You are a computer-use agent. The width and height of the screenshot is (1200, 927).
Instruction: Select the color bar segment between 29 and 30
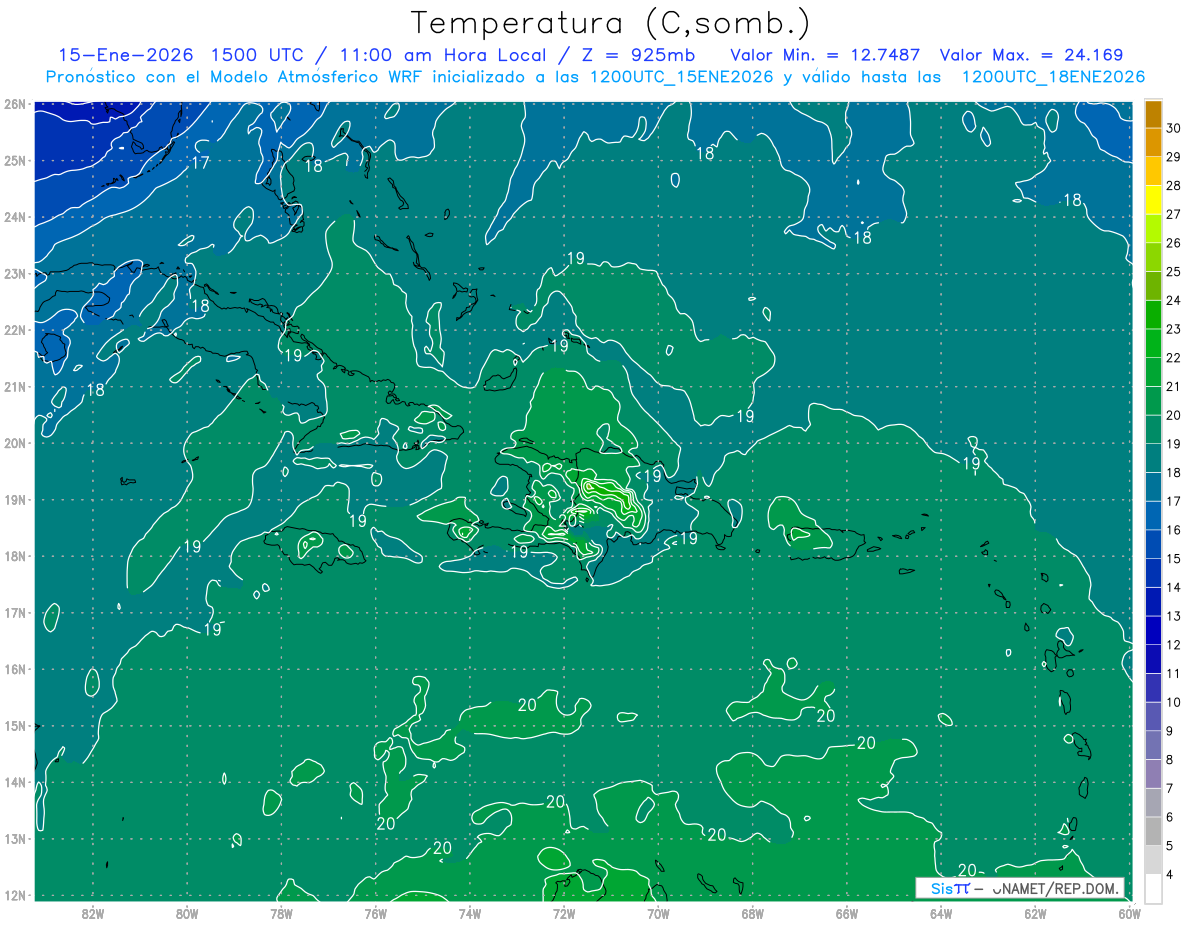coord(1153,142)
